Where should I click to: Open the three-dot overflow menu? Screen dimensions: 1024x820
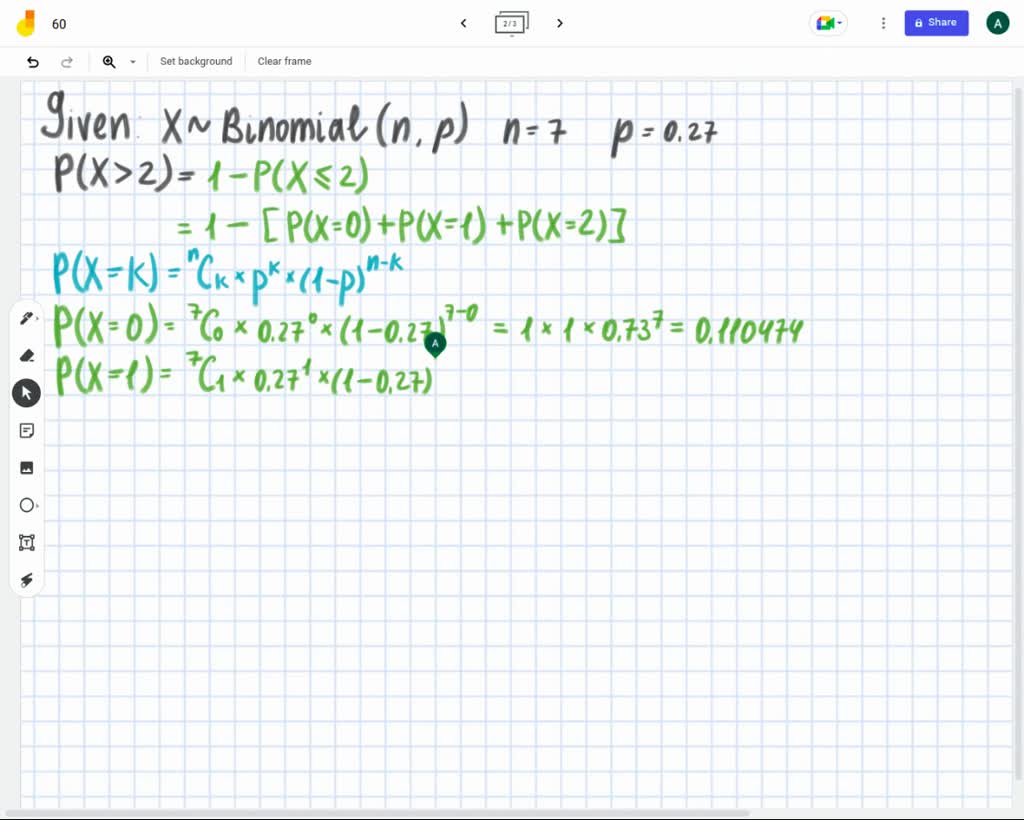pyautogui.click(x=883, y=22)
